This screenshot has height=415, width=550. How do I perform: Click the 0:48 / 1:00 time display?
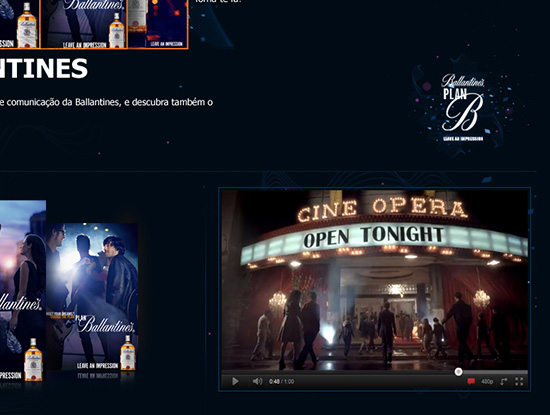click(281, 381)
